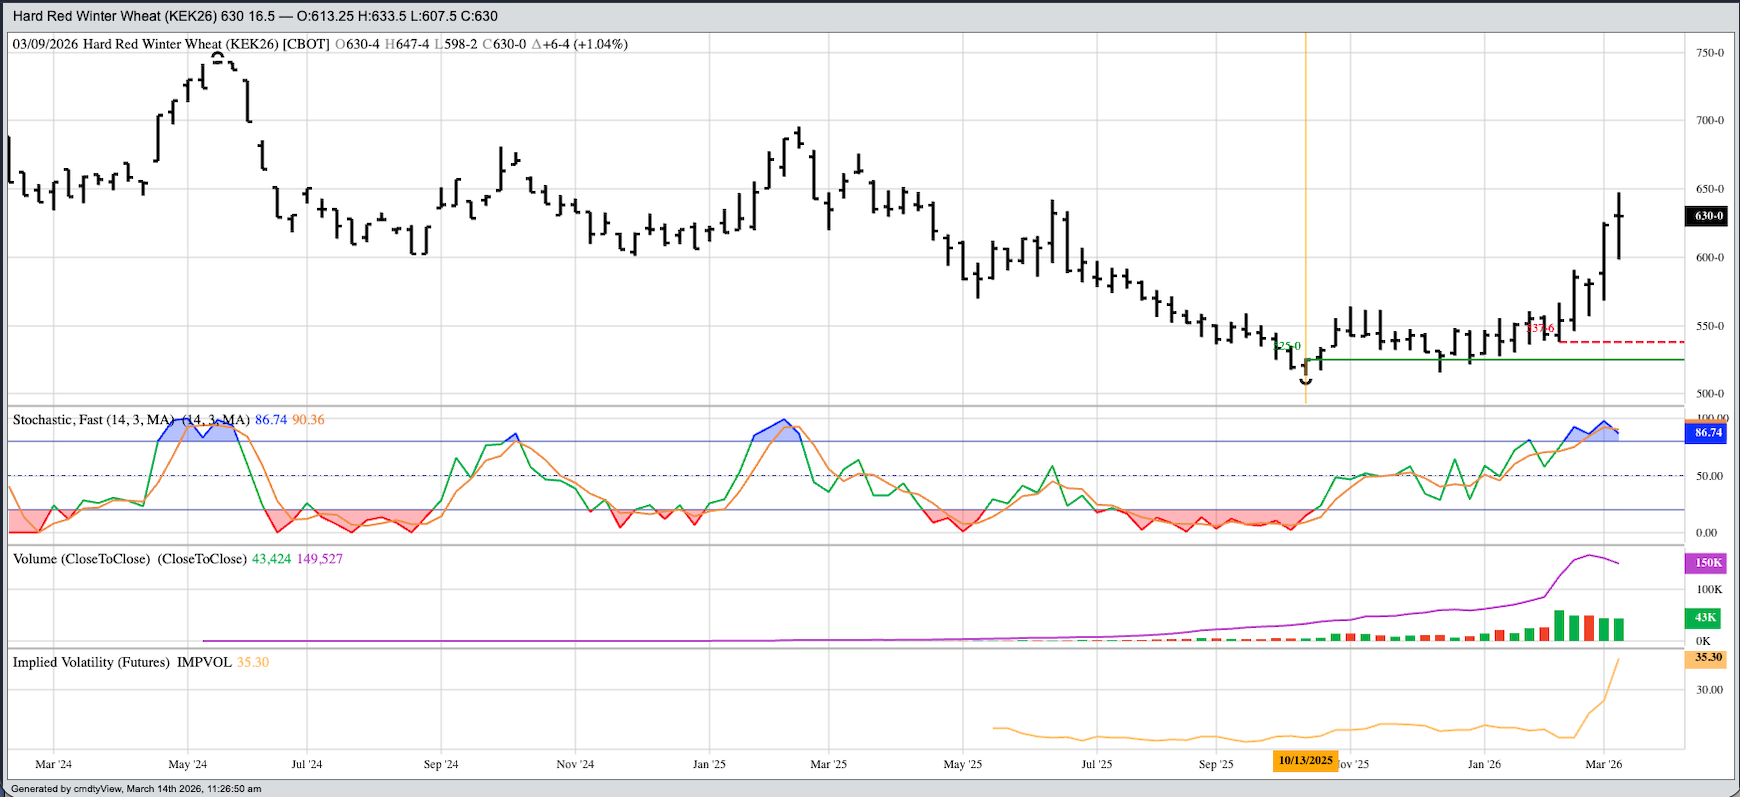Select the green 43K volume badge

pos(1705,617)
